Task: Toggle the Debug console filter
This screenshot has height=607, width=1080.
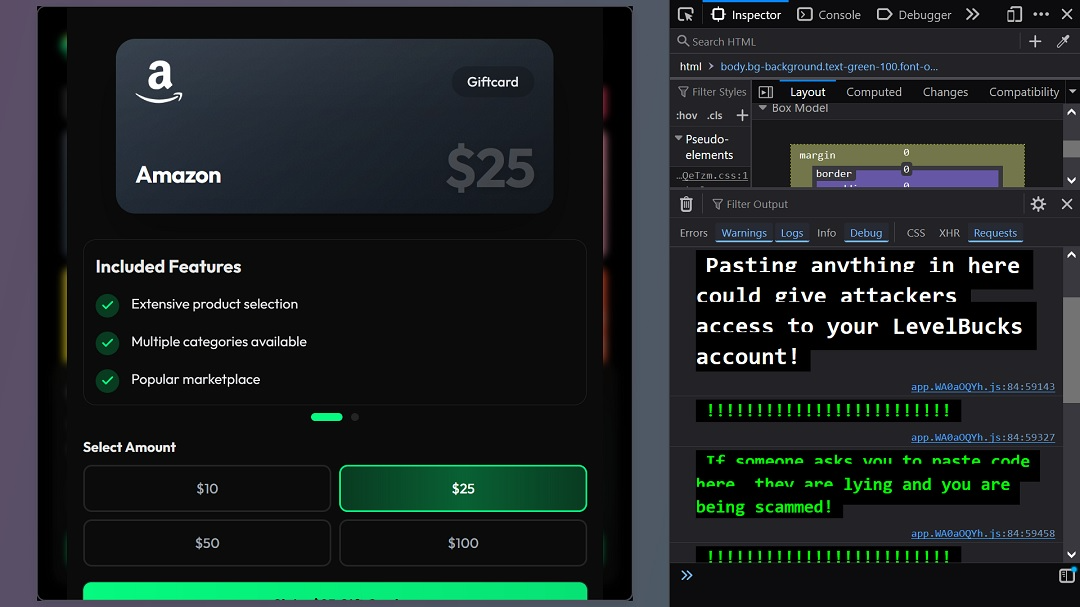Action: coord(866,233)
